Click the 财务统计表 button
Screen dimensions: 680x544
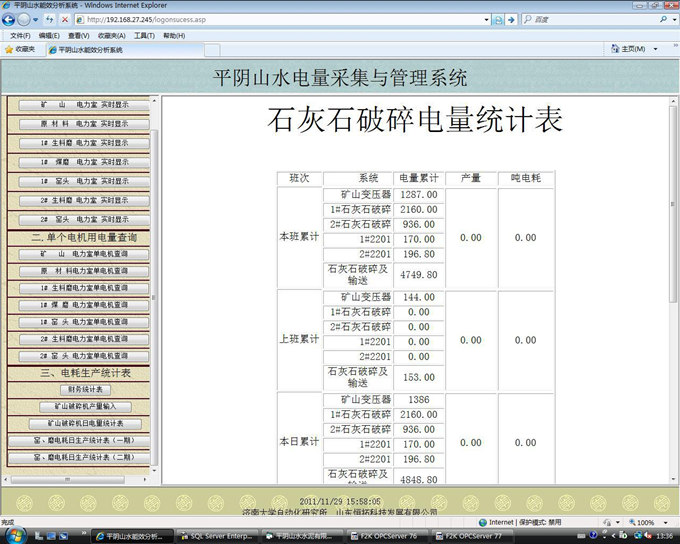point(84,390)
